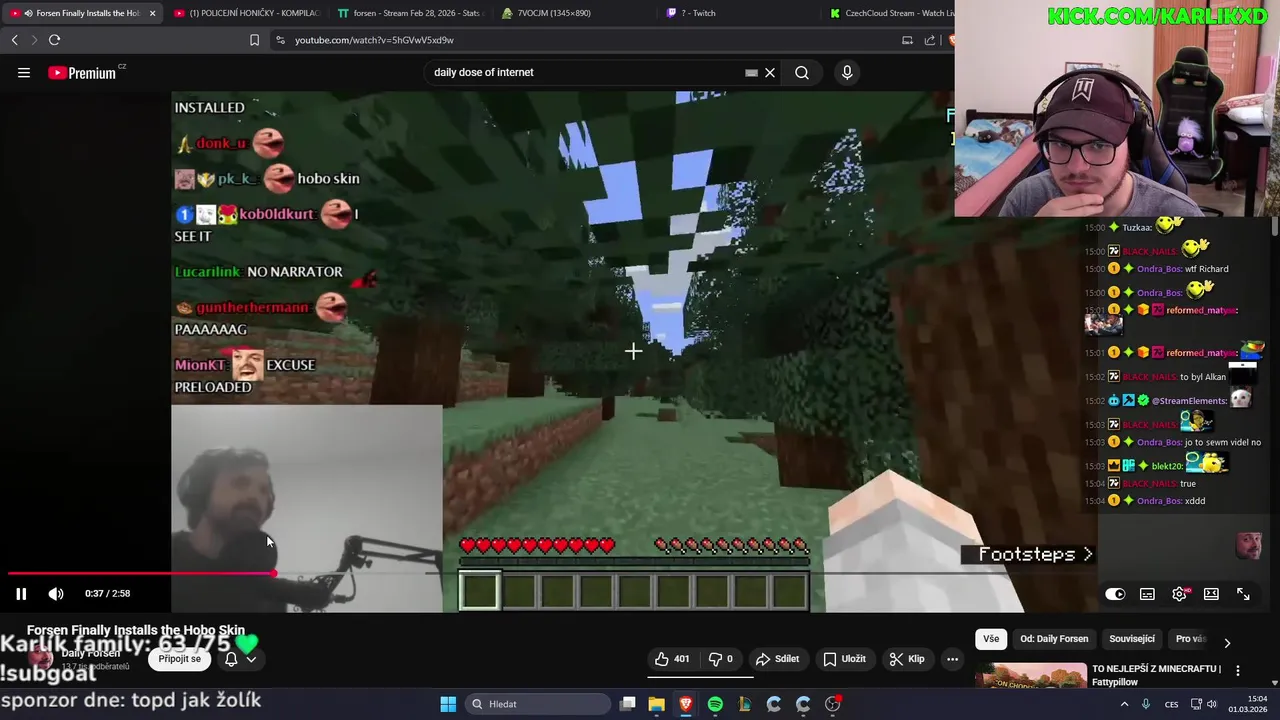Save the video with Uložit

(844, 659)
